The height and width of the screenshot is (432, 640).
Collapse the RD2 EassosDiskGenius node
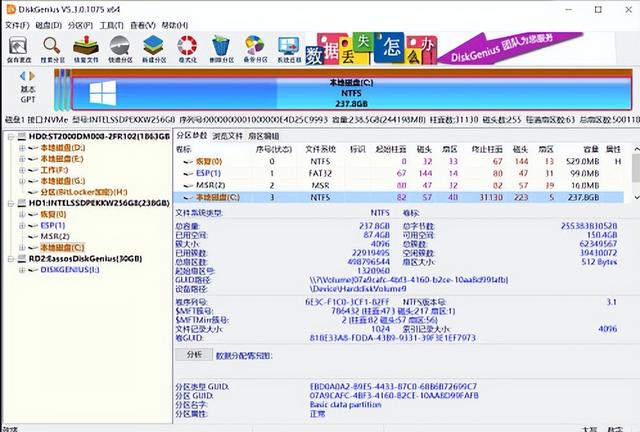[x=11, y=259]
